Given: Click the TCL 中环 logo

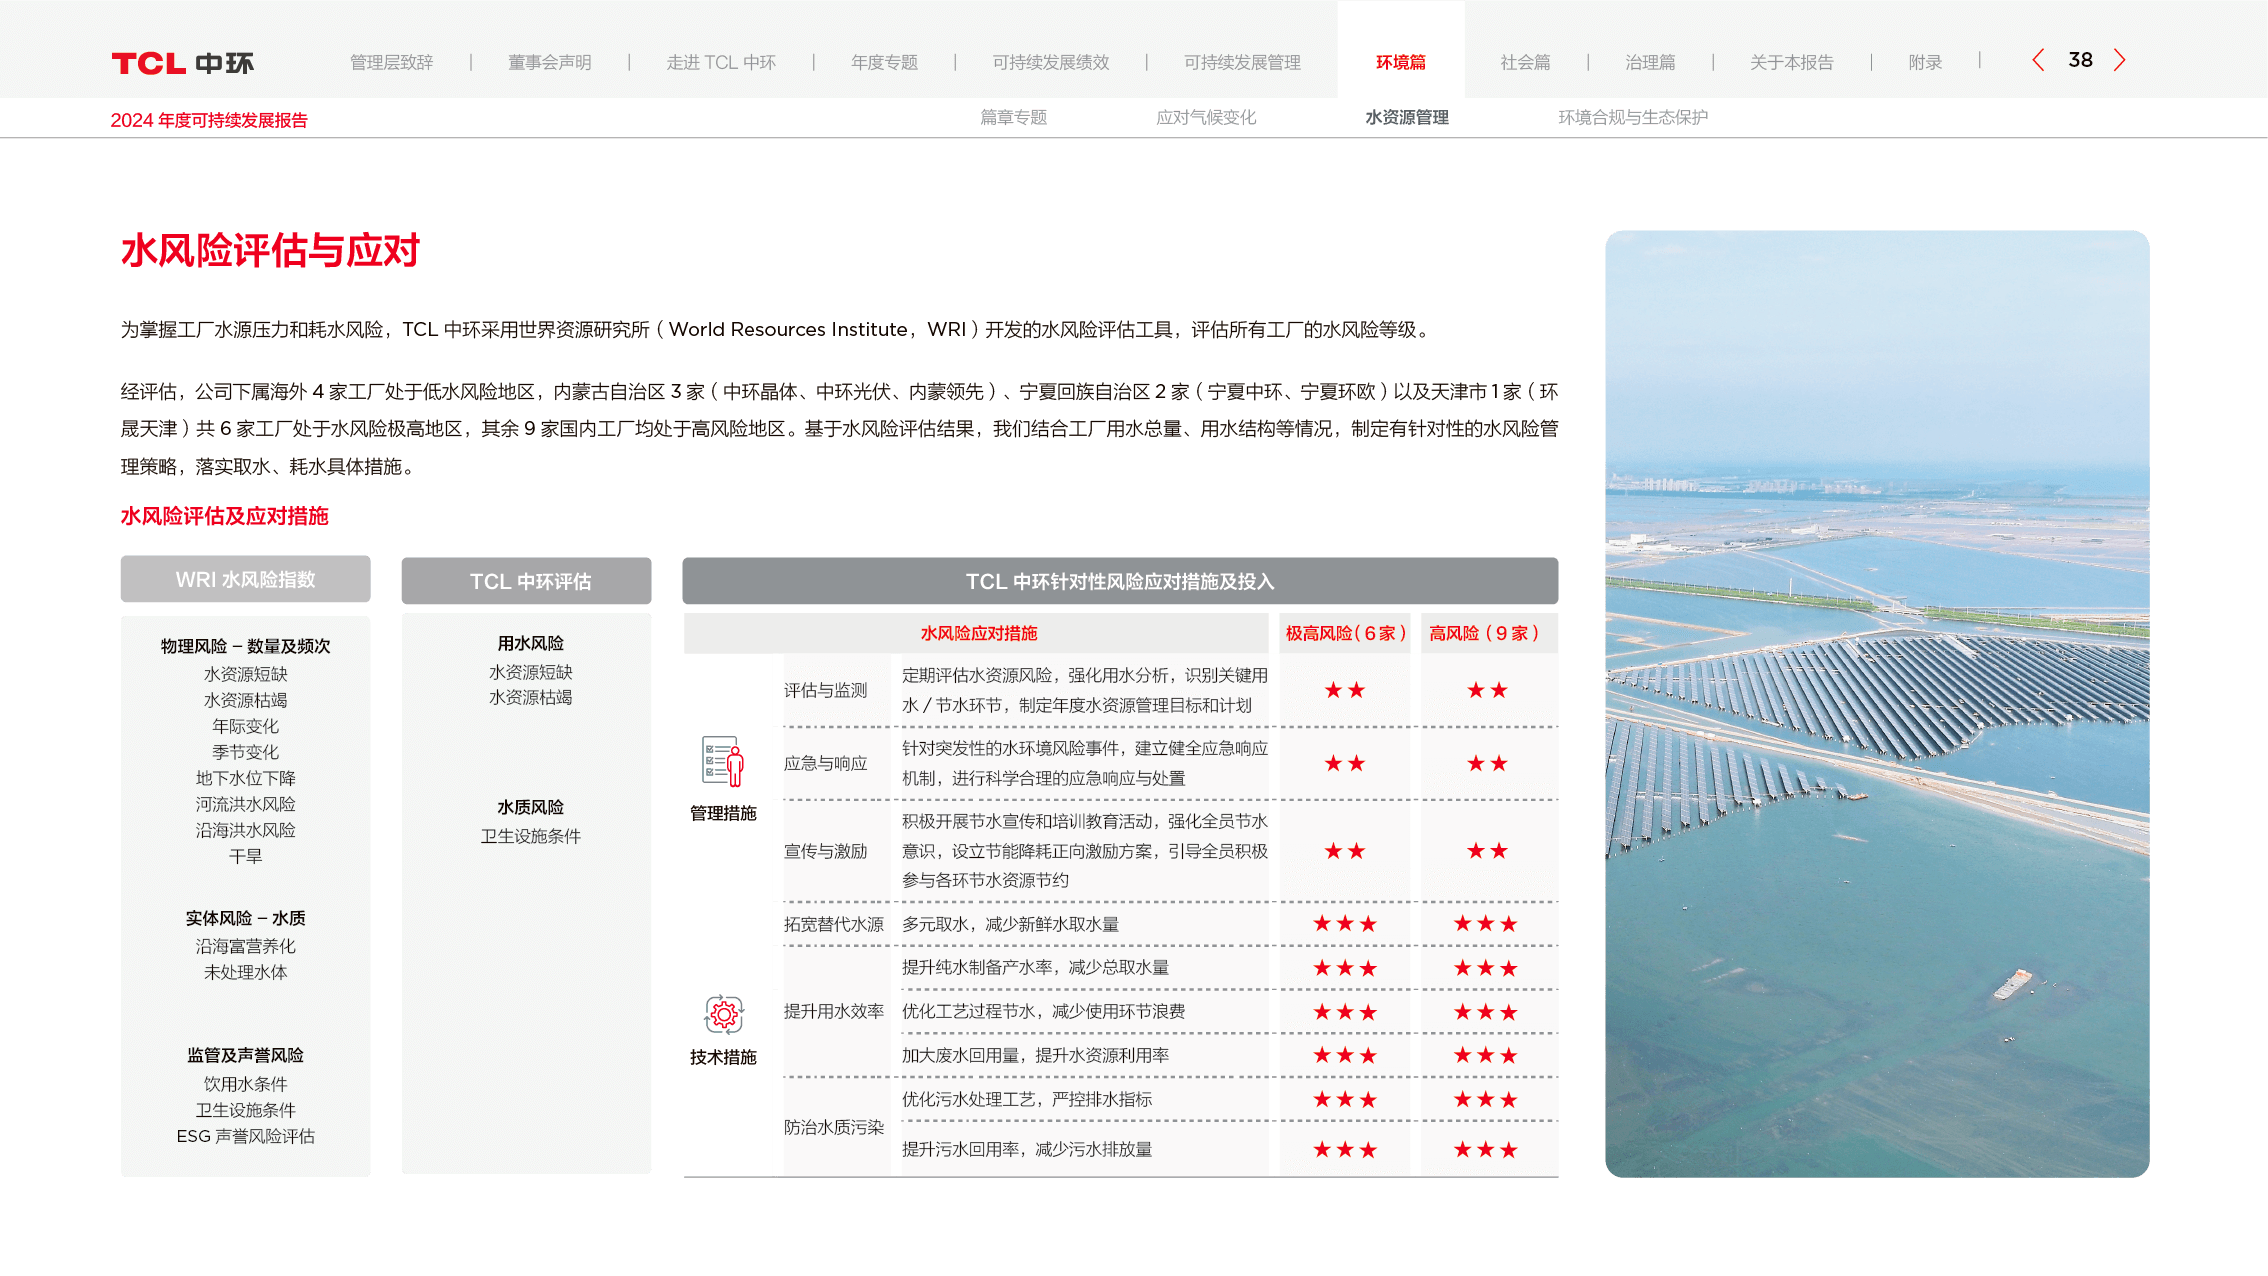Looking at the screenshot, I should point(182,63).
